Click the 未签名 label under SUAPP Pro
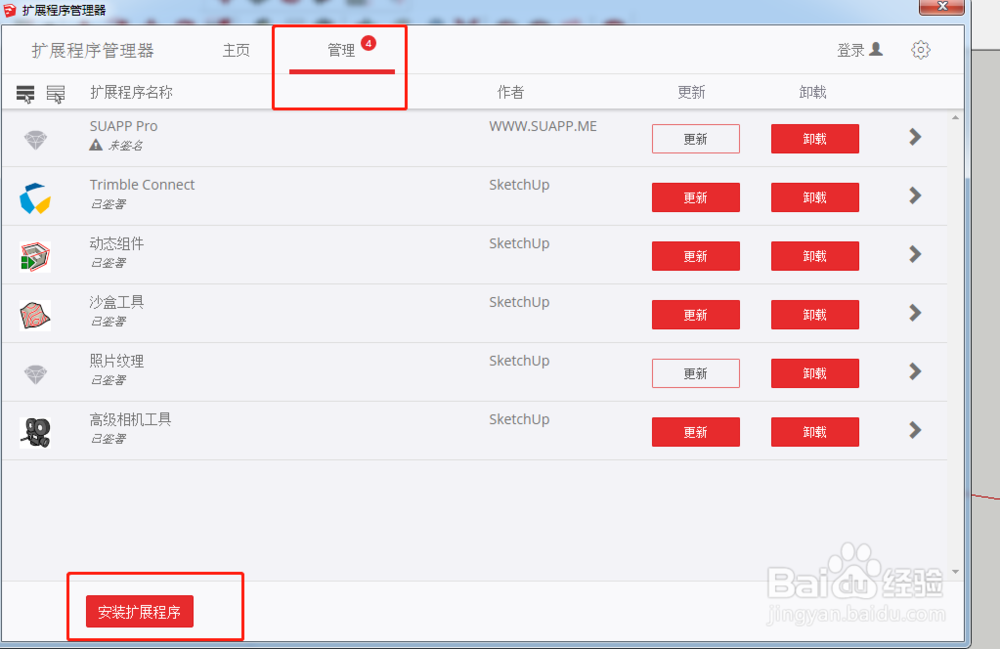The height and width of the screenshot is (649, 1000). pos(125,145)
